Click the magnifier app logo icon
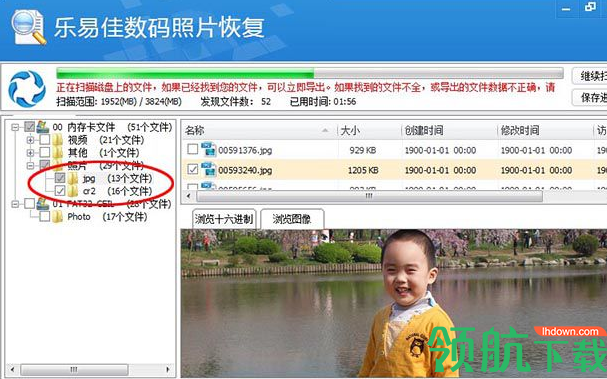607x379 pixels. pos(29,26)
